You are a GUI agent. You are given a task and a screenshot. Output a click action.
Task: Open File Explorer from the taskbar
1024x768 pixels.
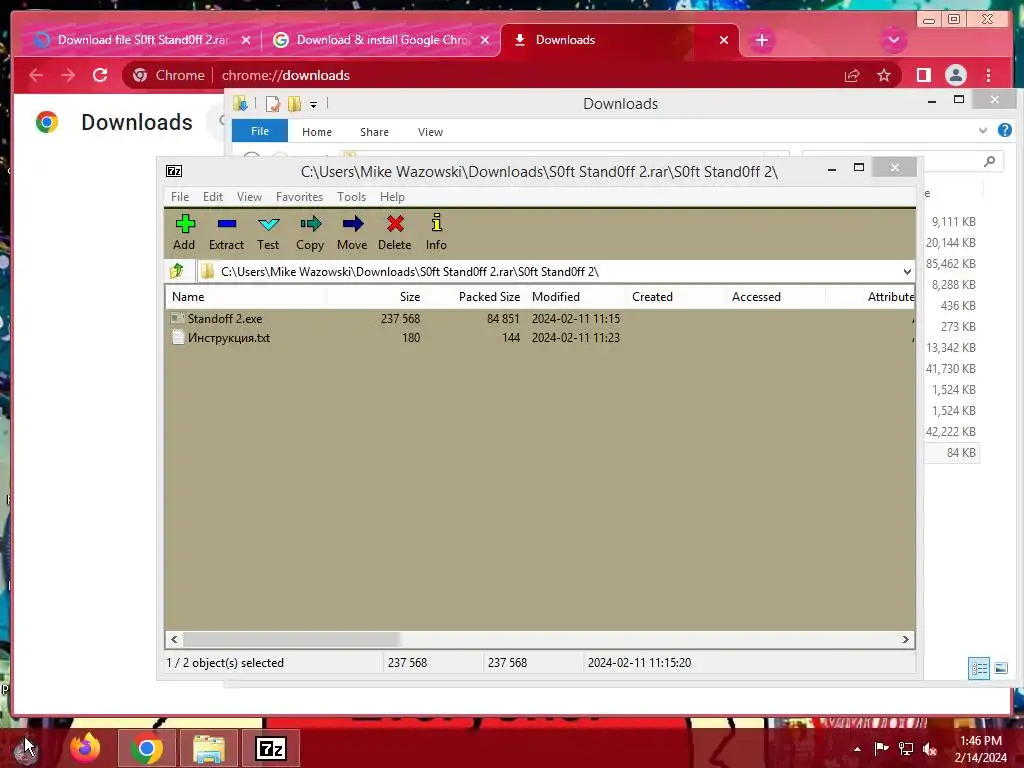(x=208, y=748)
